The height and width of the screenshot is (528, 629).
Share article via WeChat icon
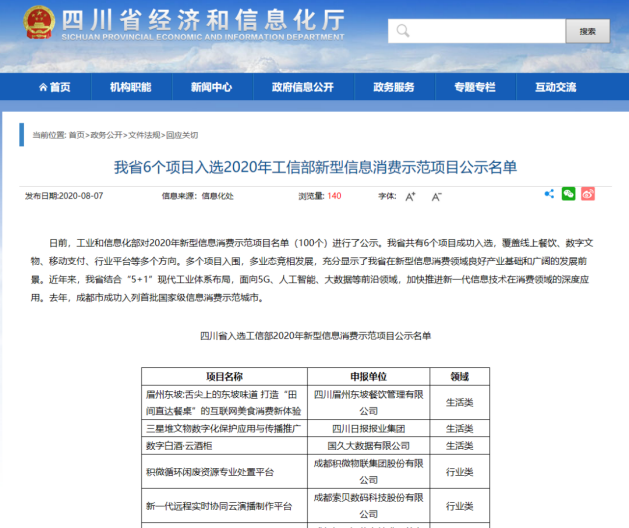coord(568,194)
